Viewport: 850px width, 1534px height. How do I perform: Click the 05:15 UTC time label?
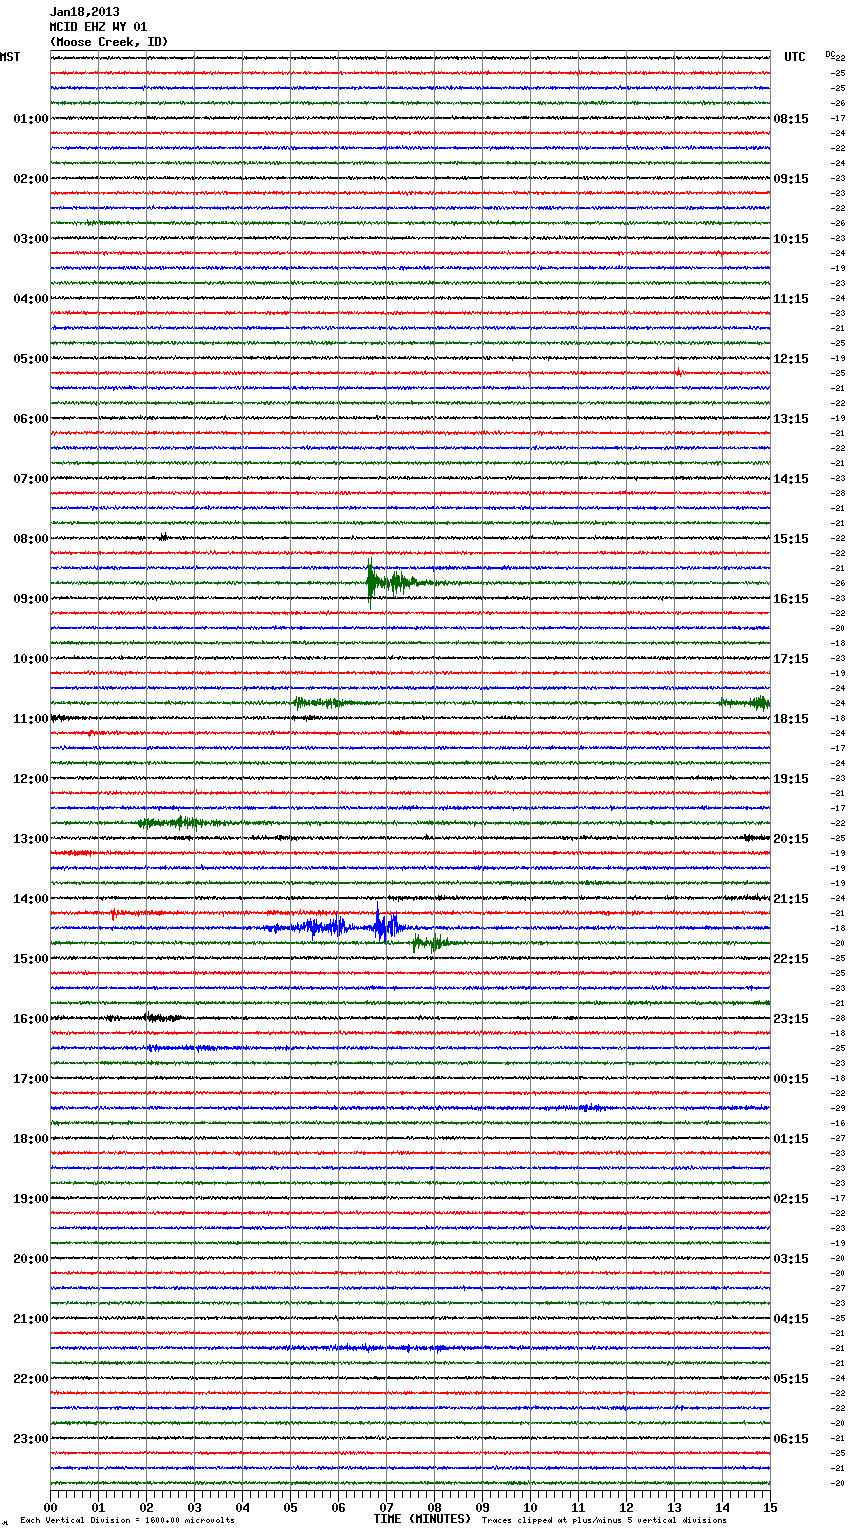point(791,1379)
